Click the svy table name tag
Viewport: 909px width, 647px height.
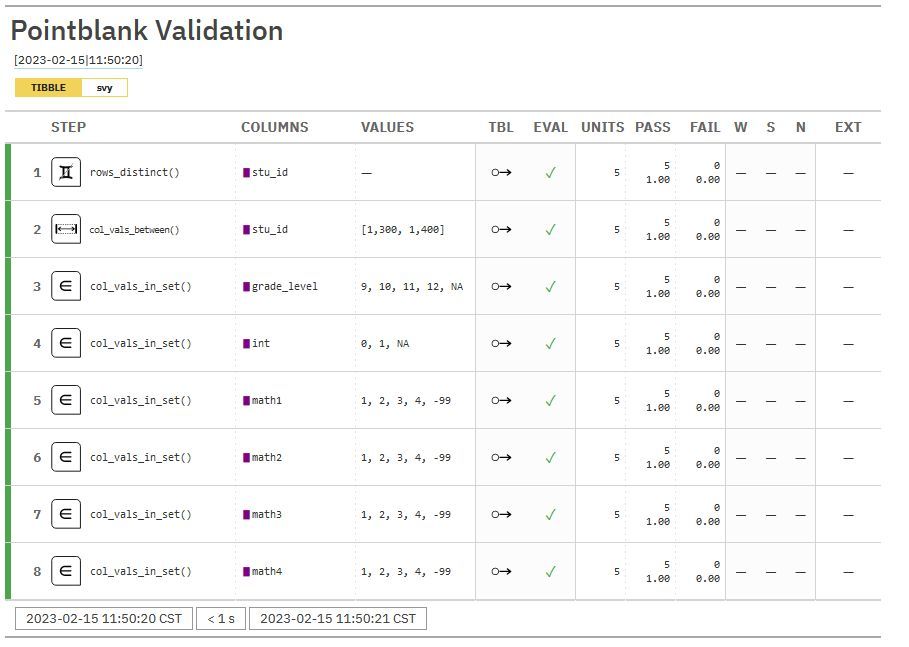pos(104,88)
